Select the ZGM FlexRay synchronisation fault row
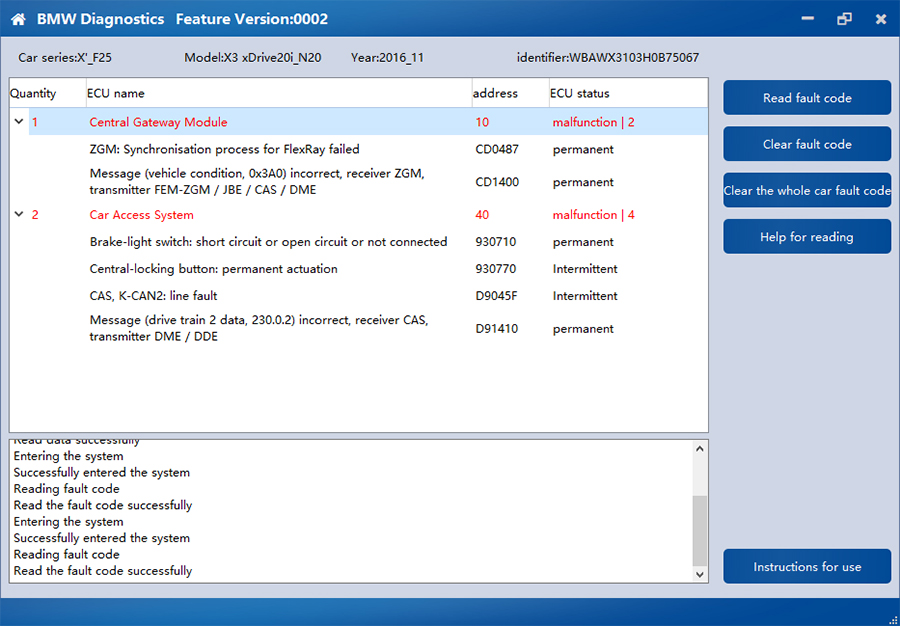 pos(224,150)
